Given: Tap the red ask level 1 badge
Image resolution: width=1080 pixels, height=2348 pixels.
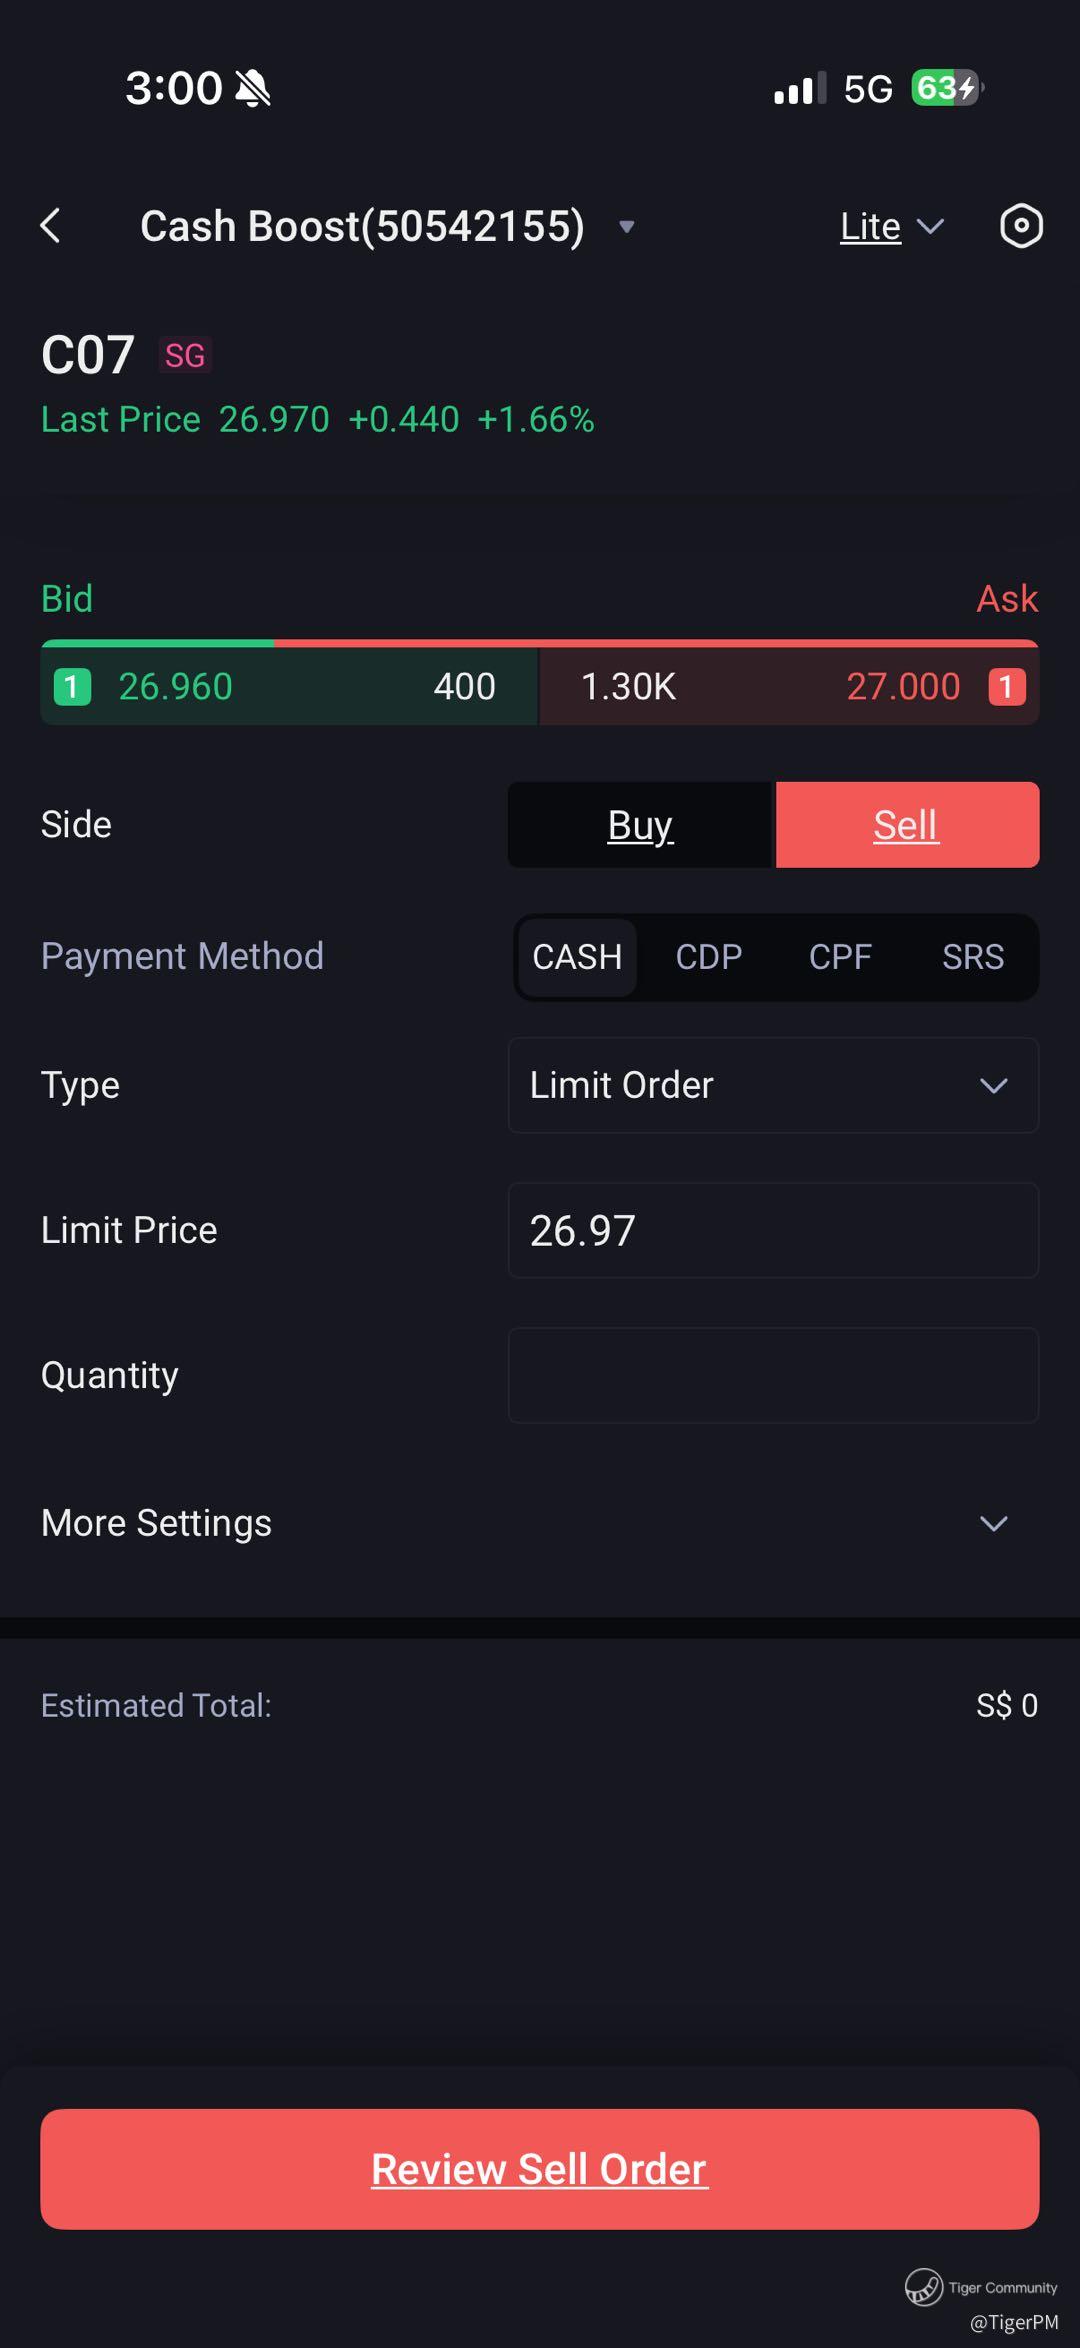Looking at the screenshot, I should click(x=1007, y=687).
